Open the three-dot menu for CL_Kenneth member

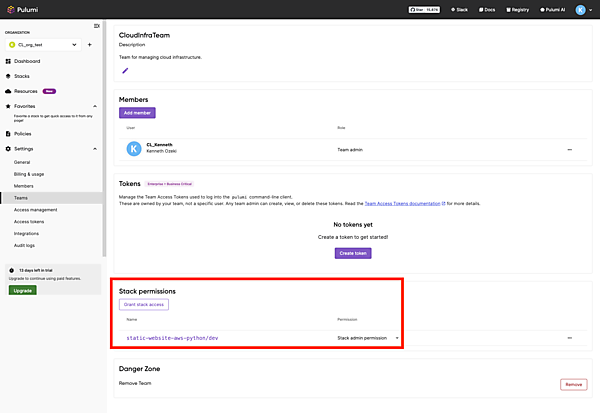tap(569, 149)
